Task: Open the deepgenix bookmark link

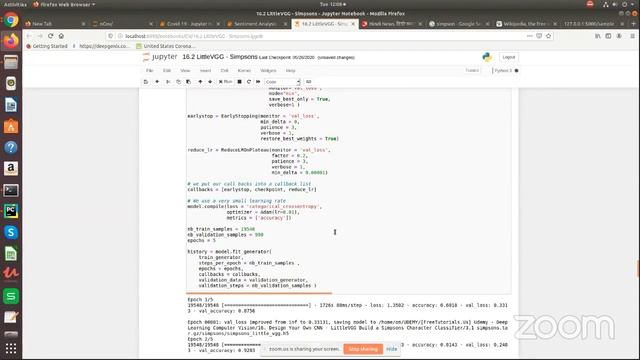Action: pyautogui.click(x=101, y=46)
